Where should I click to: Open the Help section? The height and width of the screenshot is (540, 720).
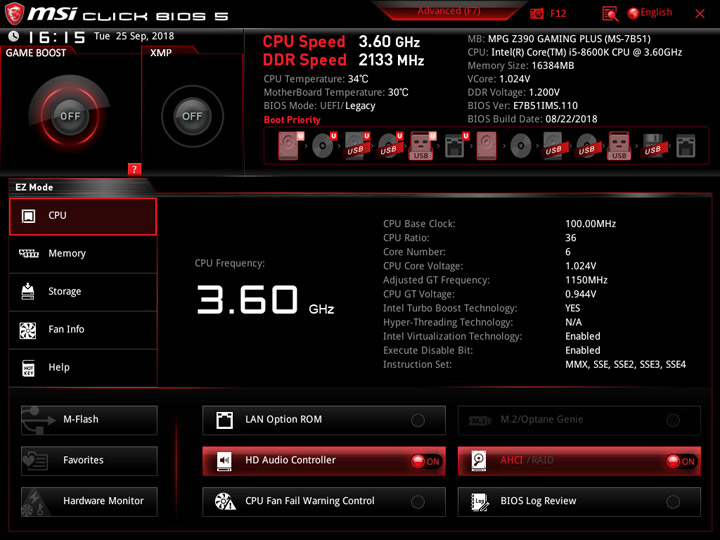pos(83,368)
